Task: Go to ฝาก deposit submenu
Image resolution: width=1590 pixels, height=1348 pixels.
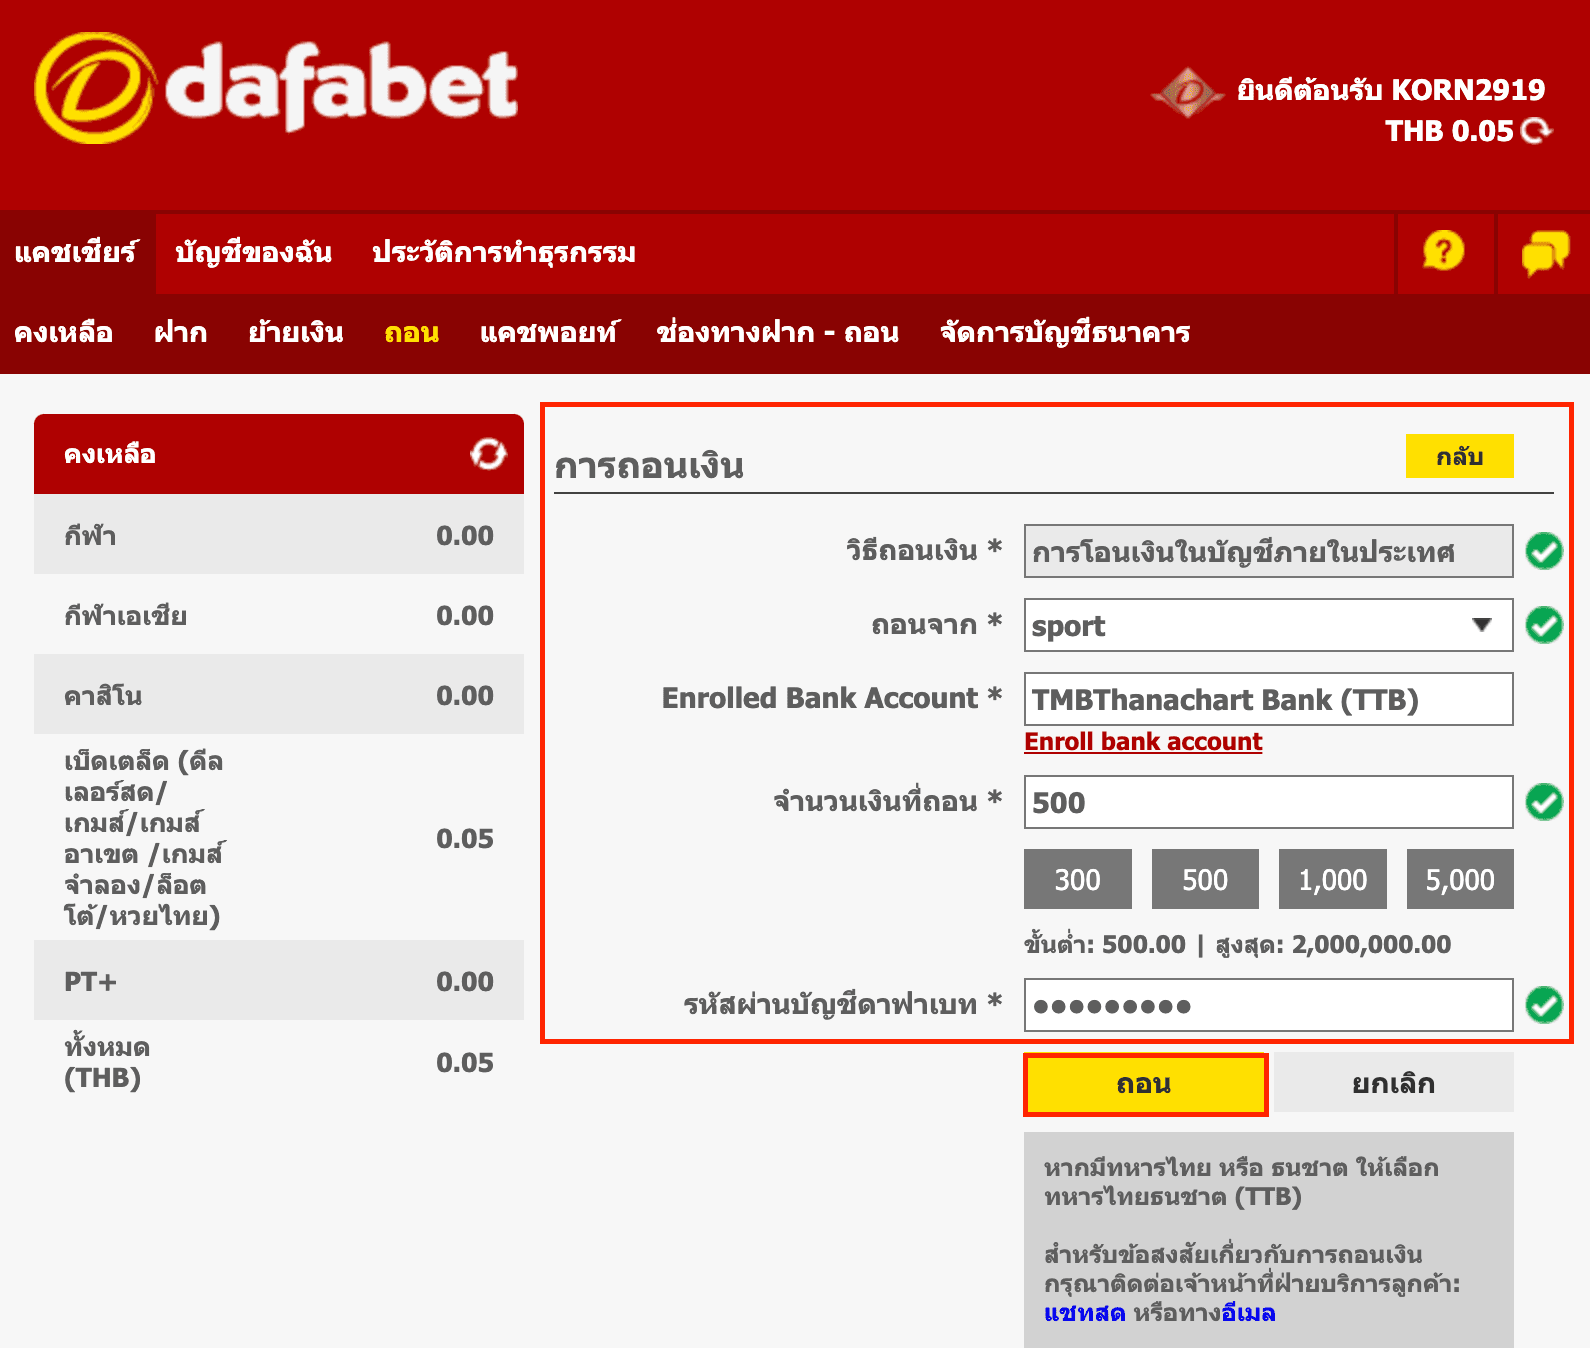Action: (x=180, y=333)
